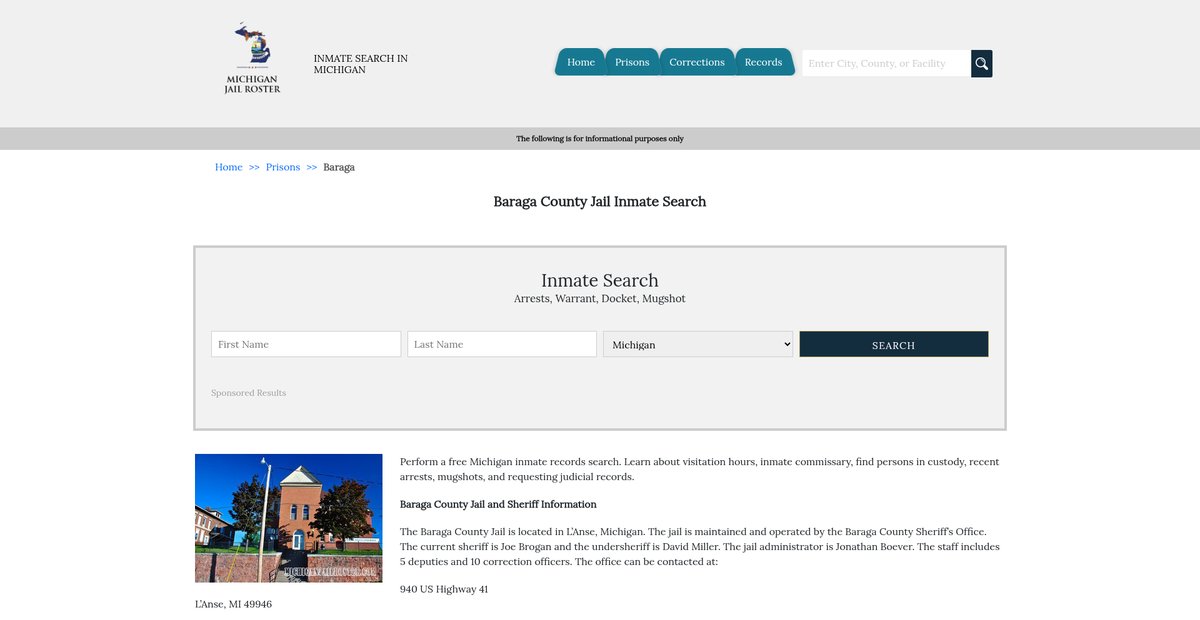Click the dark SEARCH button
Screen dimensions: 1200x620
894,344
